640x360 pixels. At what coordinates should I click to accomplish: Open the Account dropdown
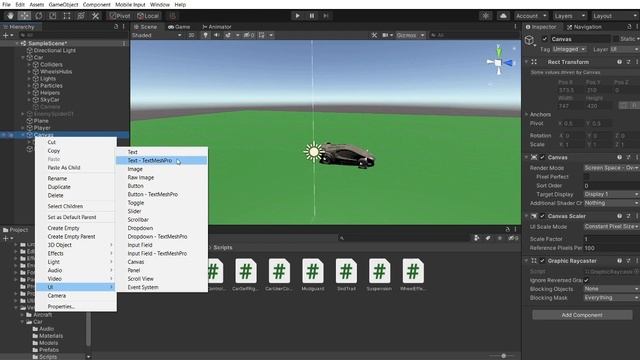pos(531,16)
